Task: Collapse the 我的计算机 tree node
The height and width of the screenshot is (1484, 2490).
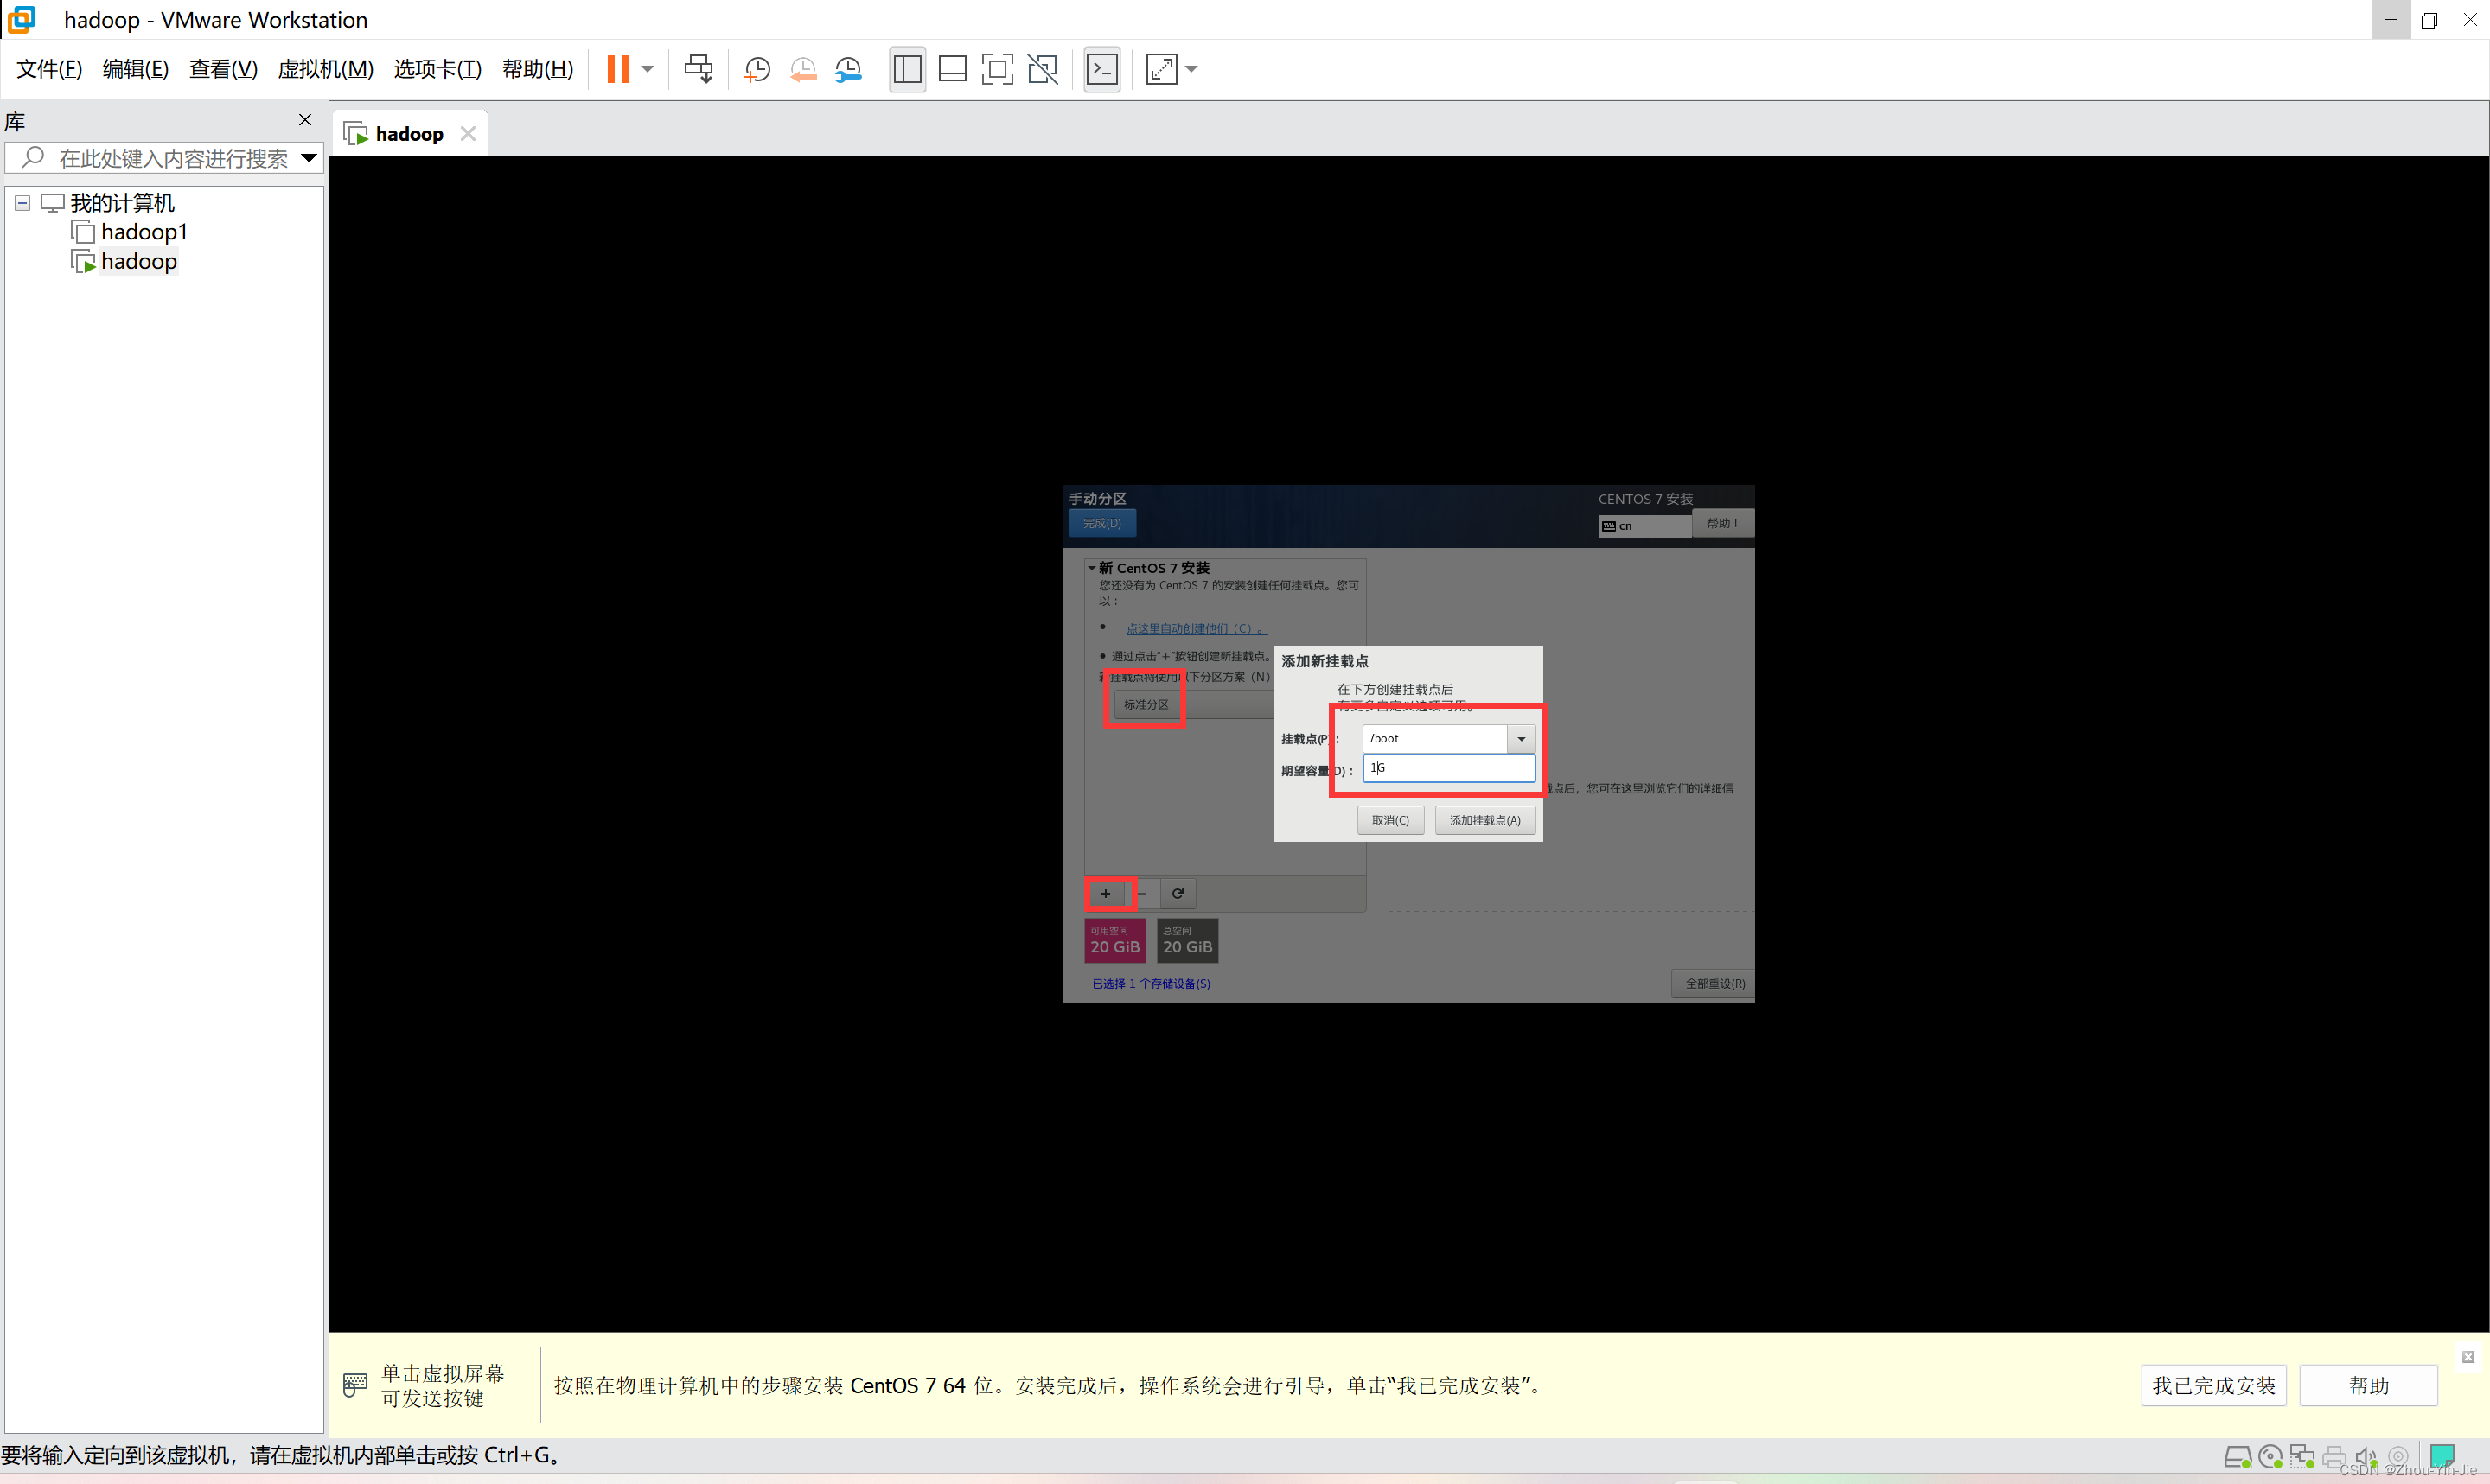Action: [x=22, y=203]
